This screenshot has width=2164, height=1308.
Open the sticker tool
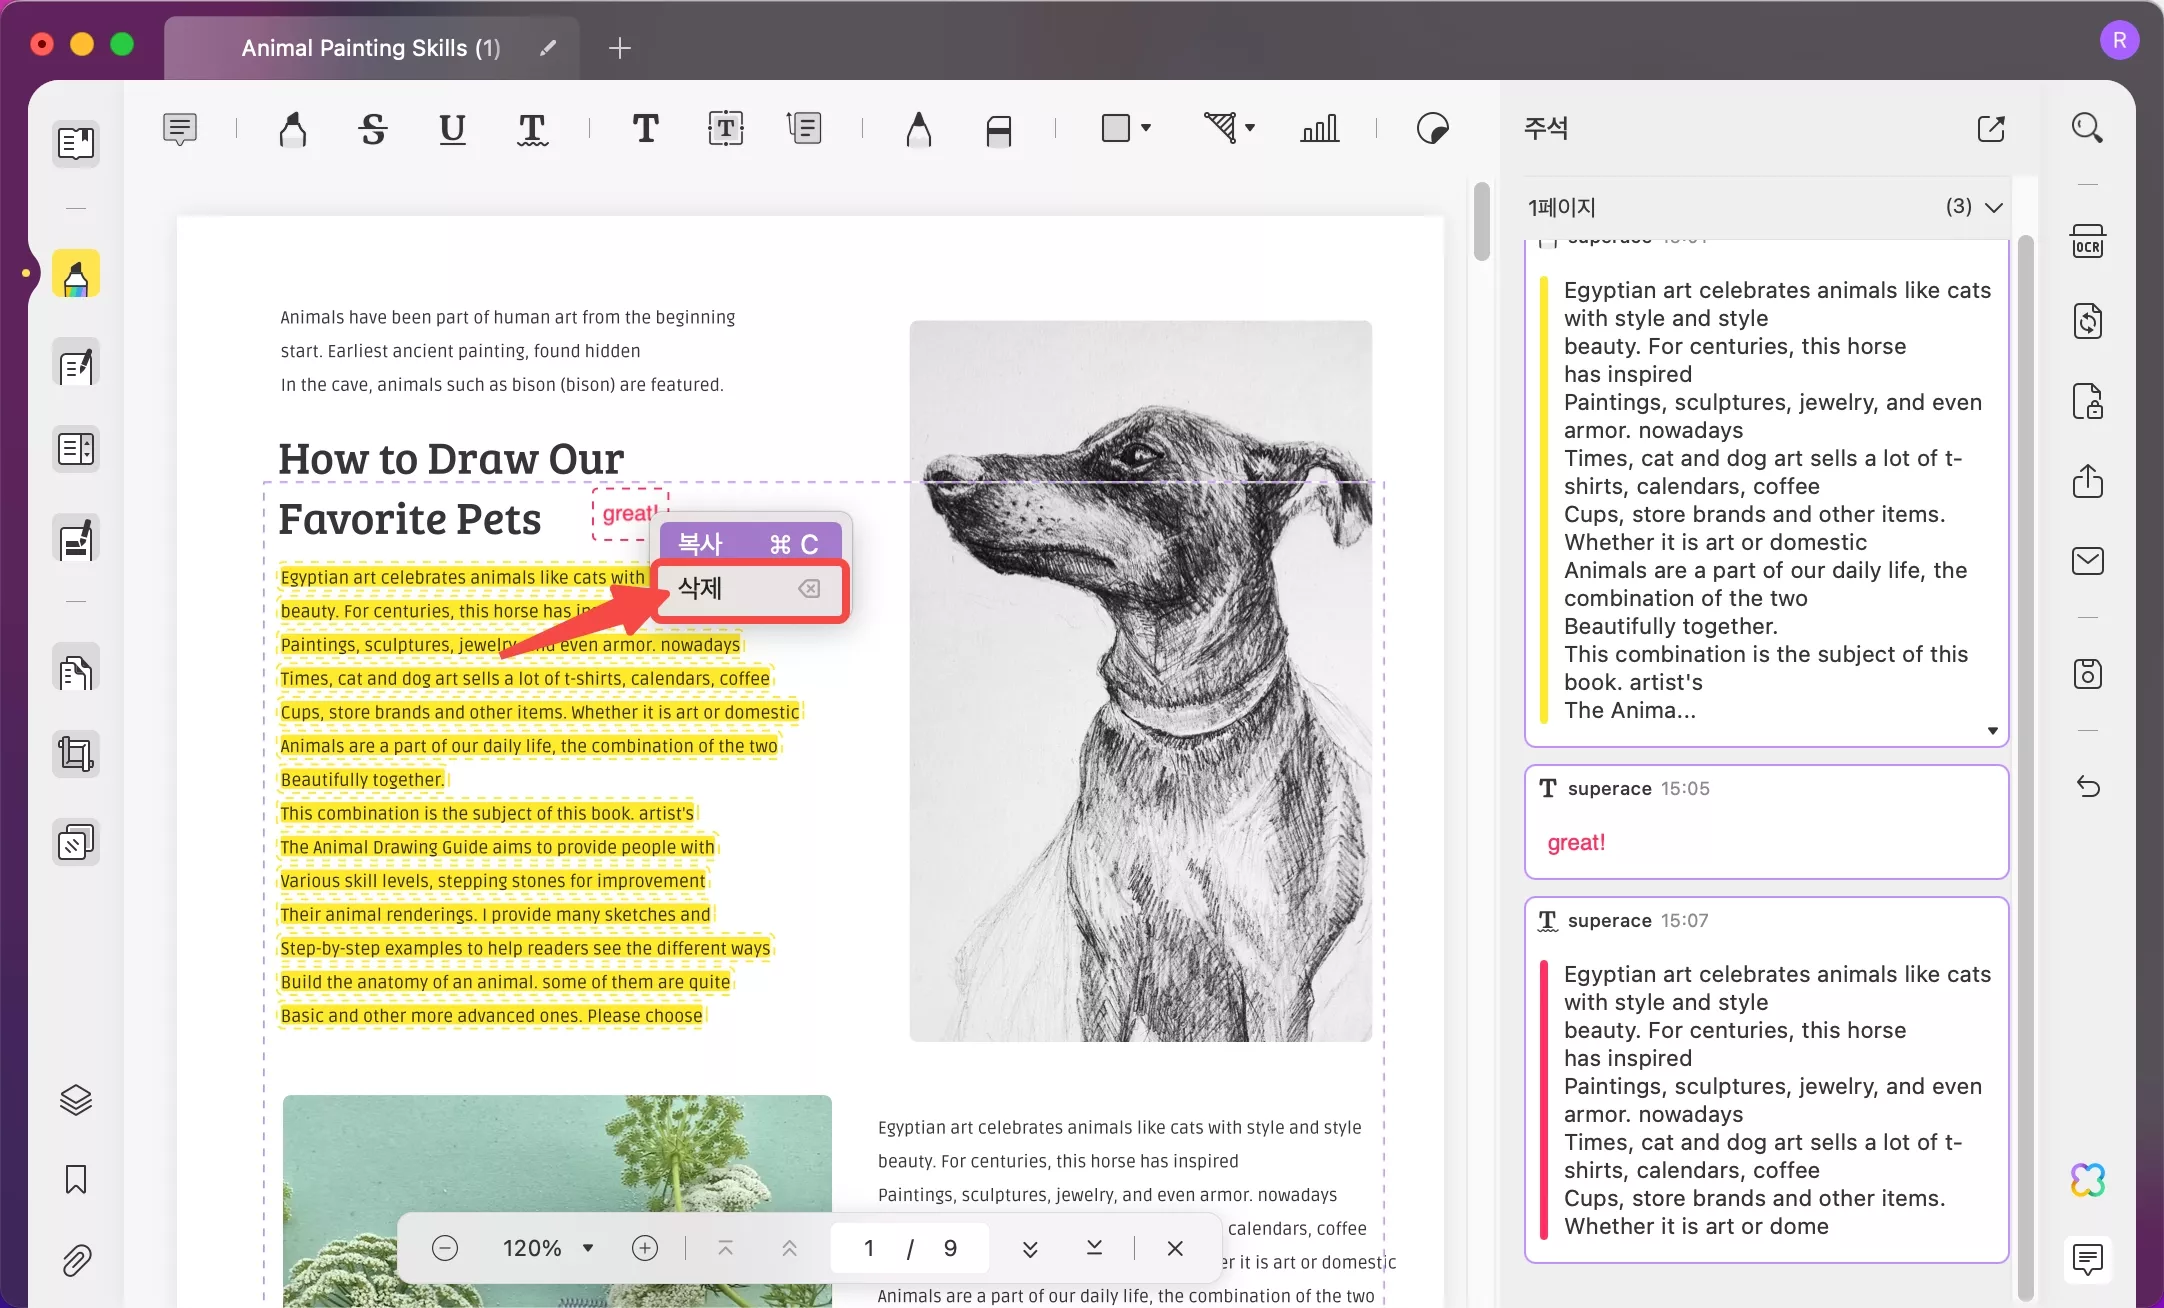[x=1432, y=129]
